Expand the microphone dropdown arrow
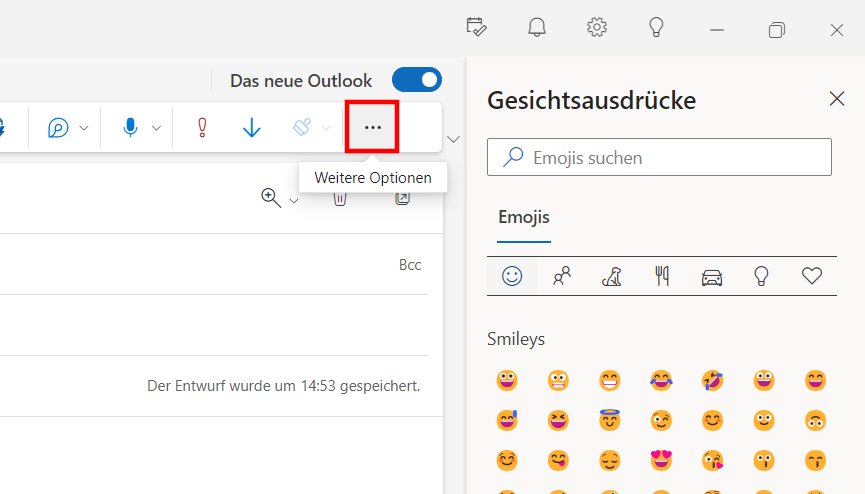 click(157, 128)
